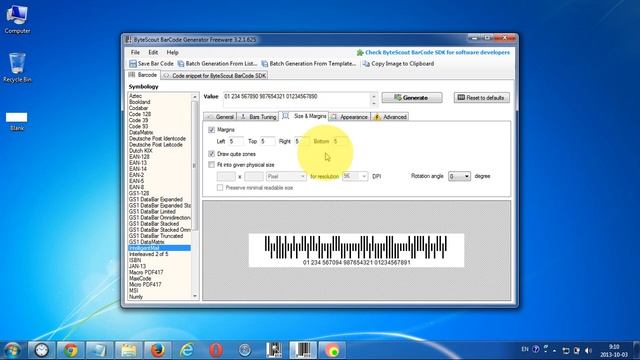The width and height of the screenshot is (640, 360).
Task: Click Reset to defaults button
Action: pyautogui.click(x=482, y=98)
